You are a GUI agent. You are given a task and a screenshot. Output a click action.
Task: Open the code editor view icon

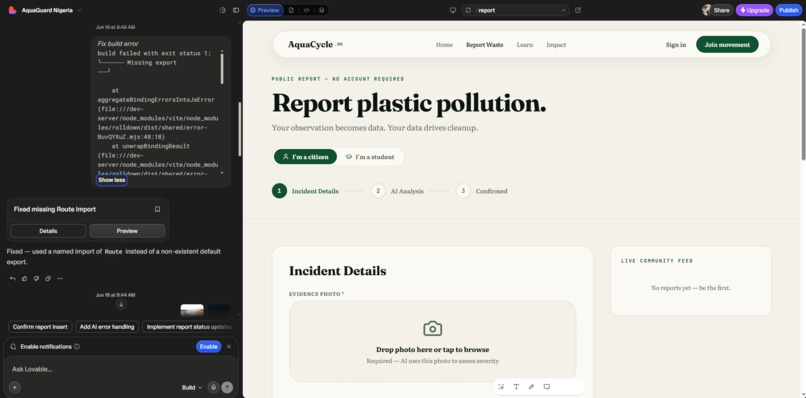point(306,10)
